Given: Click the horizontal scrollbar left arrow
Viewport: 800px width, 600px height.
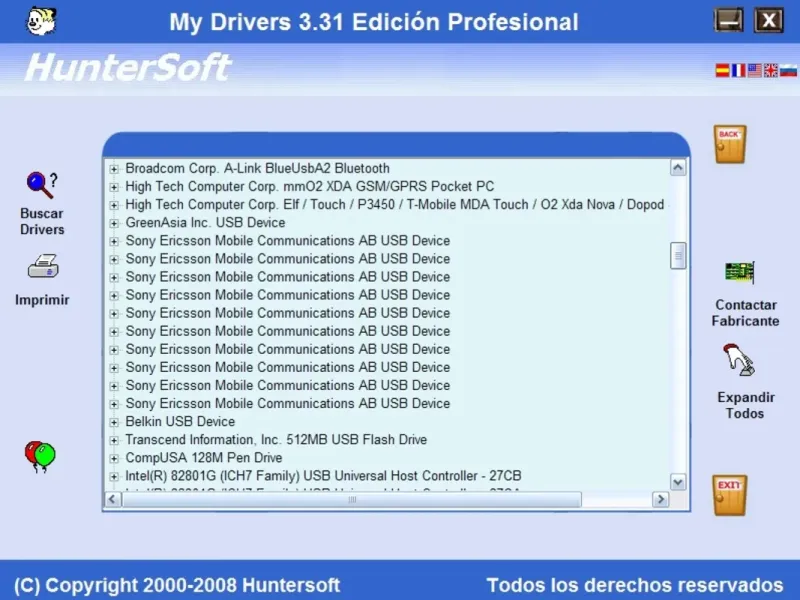Looking at the screenshot, I should pyautogui.click(x=113, y=499).
